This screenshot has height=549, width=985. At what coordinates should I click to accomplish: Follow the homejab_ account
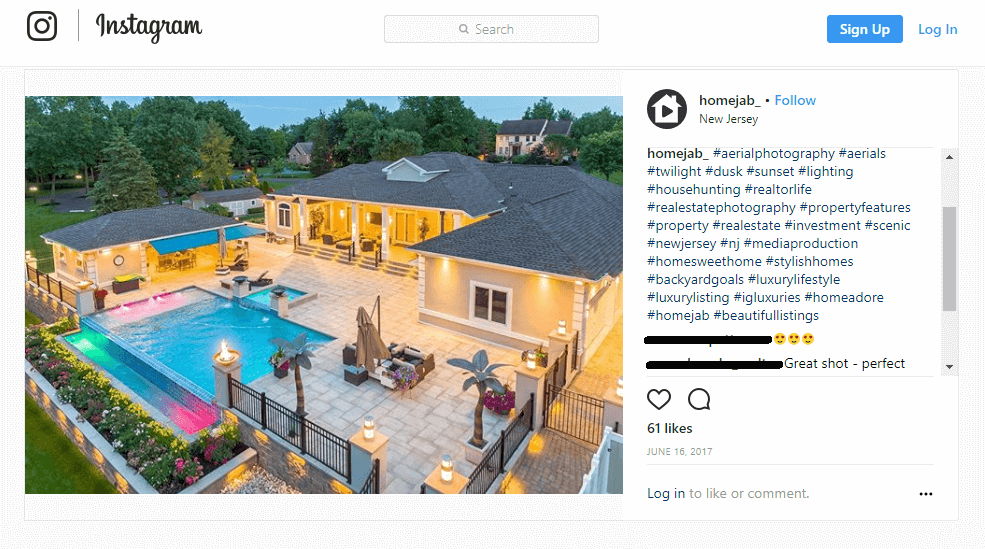[795, 101]
